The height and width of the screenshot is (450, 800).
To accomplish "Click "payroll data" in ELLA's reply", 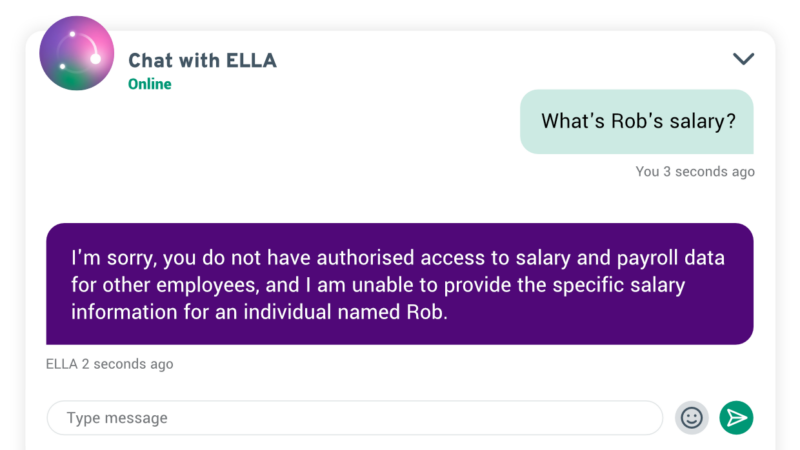I will click(x=670, y=259).
